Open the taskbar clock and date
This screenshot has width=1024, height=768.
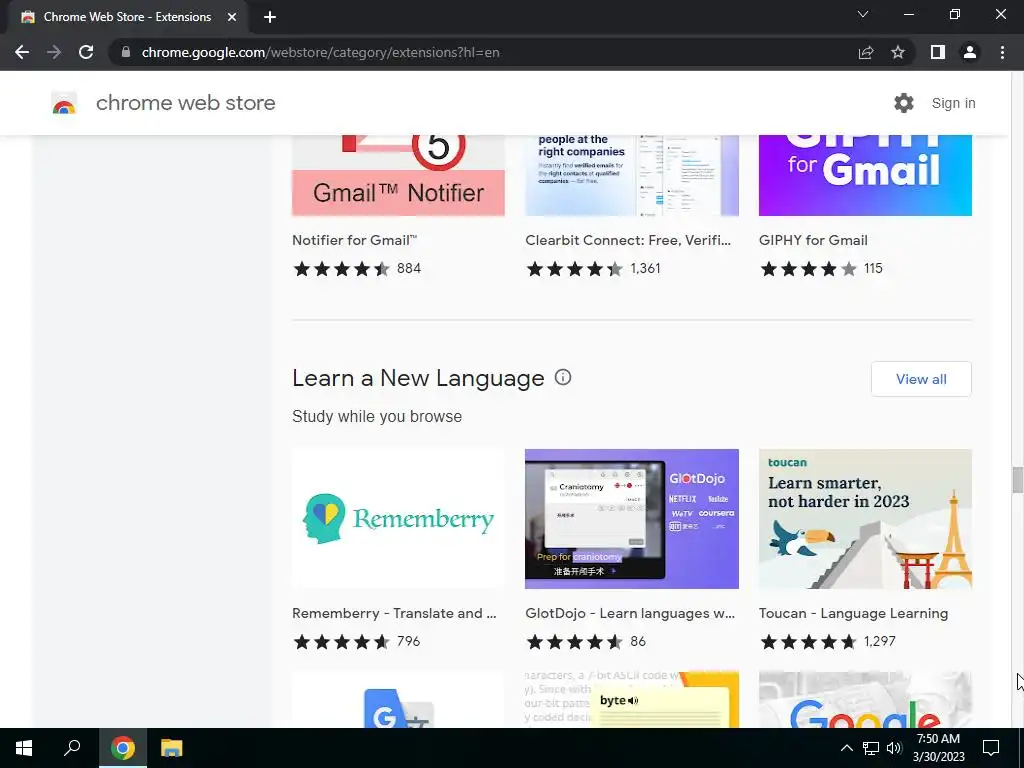(938, 748)
